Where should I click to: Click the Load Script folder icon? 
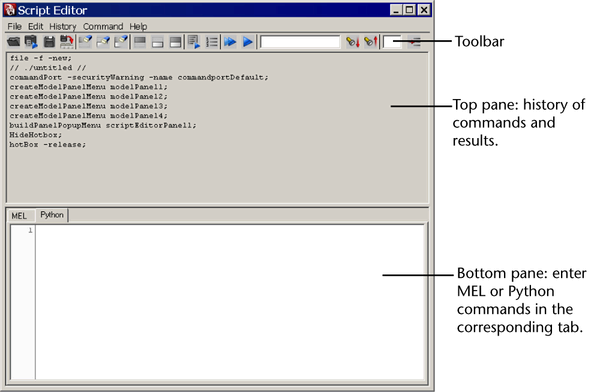click(14, 41)
